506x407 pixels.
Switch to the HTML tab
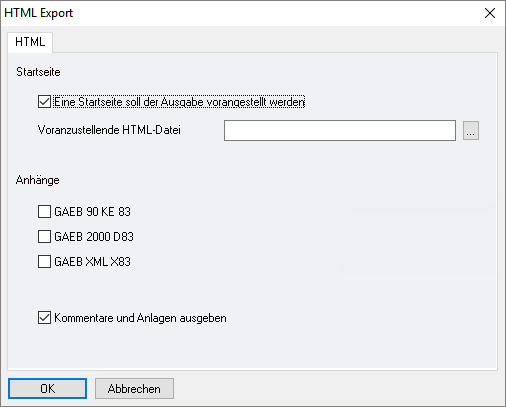pos(30,42)
